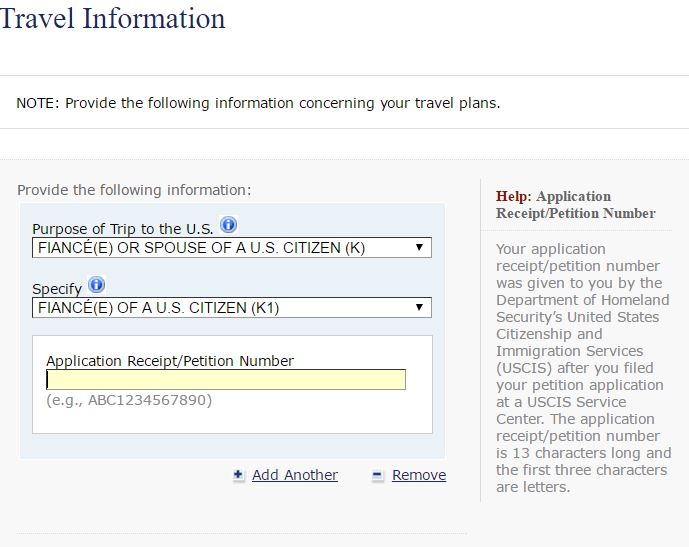Click the ABC1234567890 example hint text
The height and width of the screenshot is (547, 689).
[129, 400]
